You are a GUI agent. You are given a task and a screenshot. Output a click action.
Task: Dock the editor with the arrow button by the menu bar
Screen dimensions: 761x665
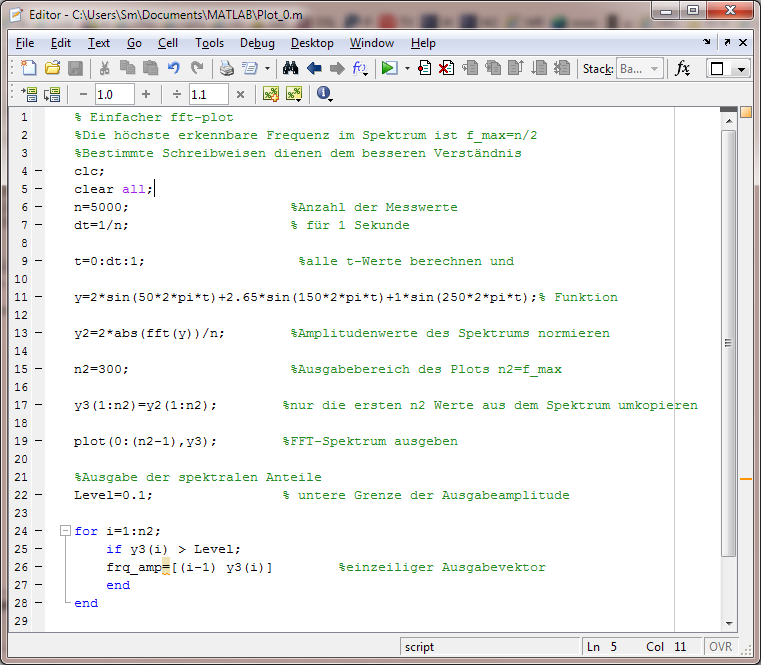tap(707, 42)
